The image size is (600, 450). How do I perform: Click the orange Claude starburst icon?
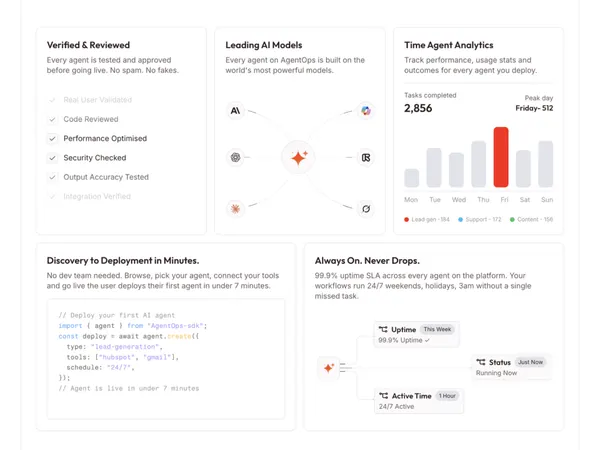(x=235, y=209)
